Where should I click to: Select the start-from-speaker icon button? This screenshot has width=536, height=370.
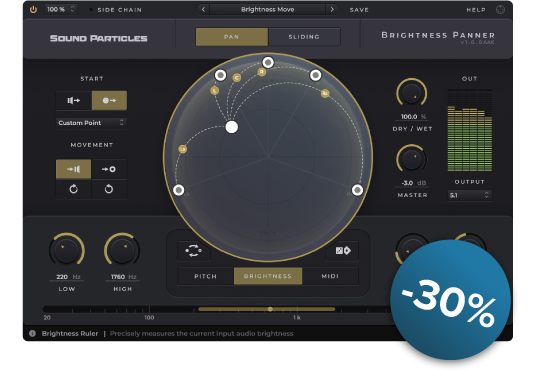tap(74, 101)
